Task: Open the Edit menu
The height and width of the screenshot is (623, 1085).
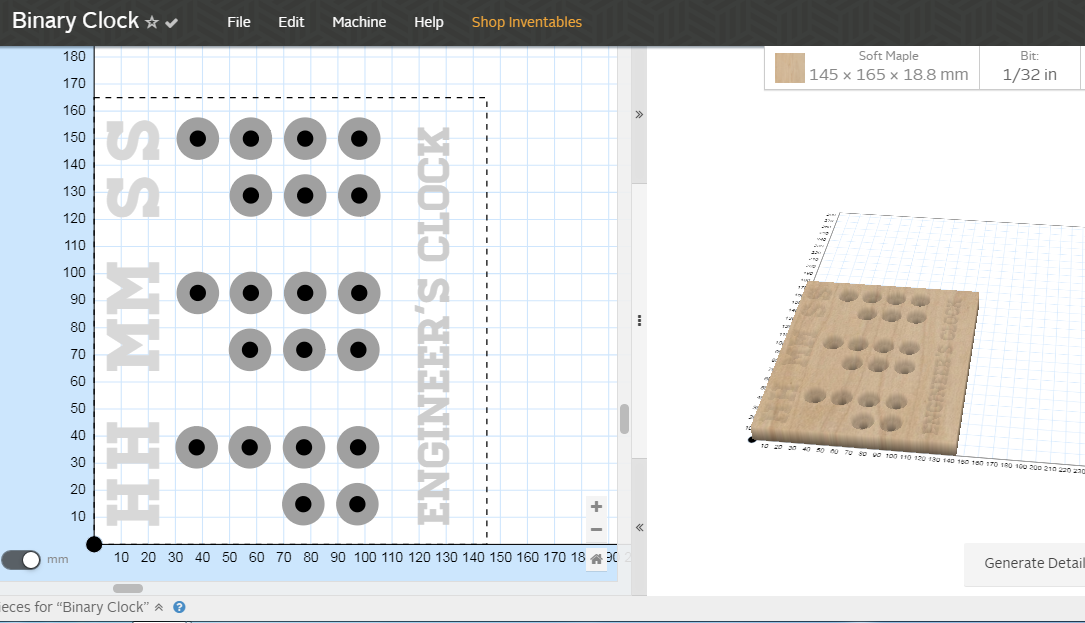Action: 291,21
